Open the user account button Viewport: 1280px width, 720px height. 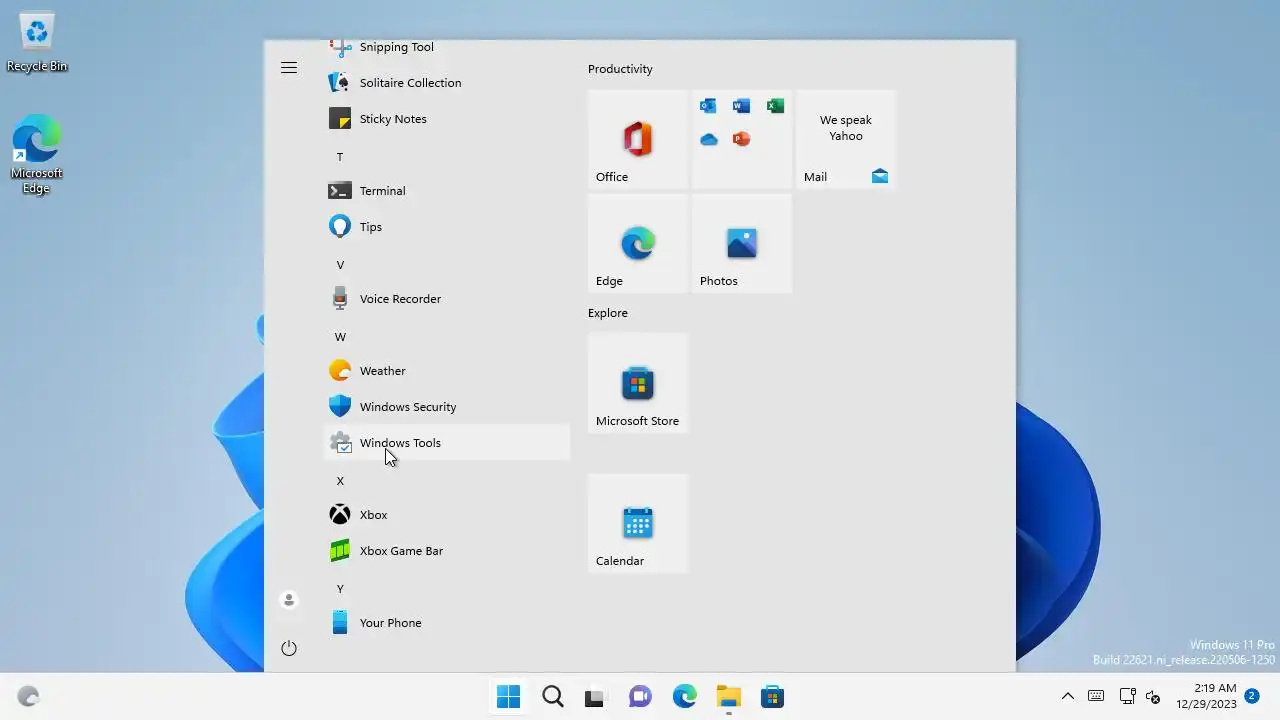289,600
